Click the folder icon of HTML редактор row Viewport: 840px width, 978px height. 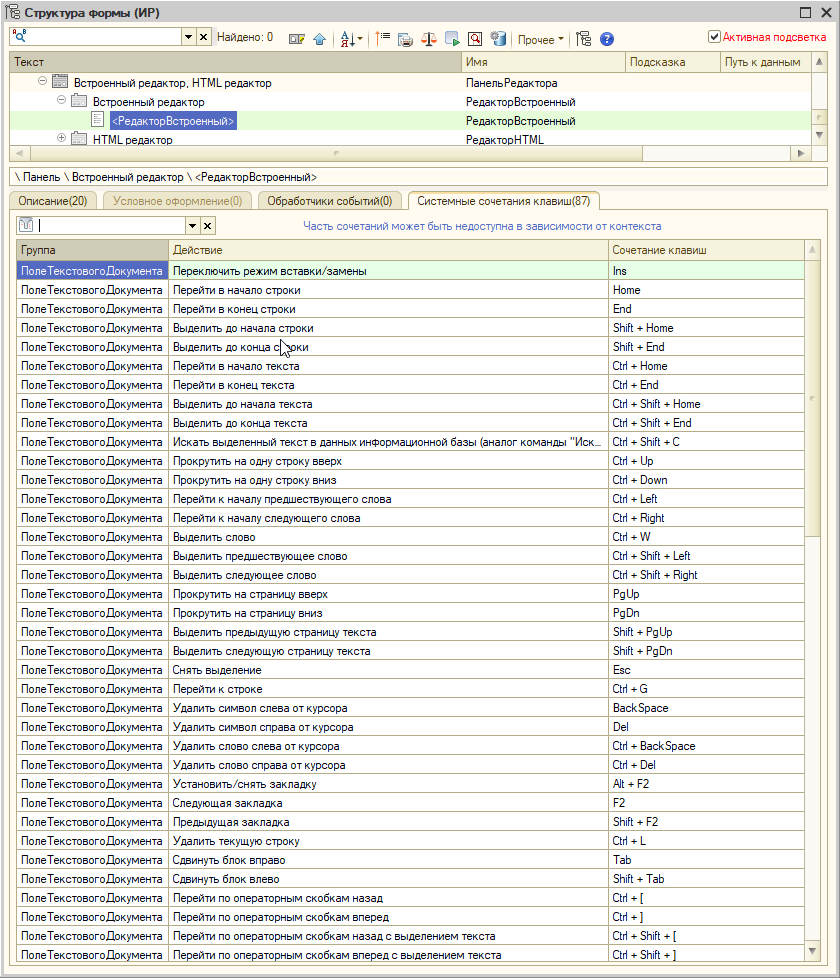coord(79,138)
